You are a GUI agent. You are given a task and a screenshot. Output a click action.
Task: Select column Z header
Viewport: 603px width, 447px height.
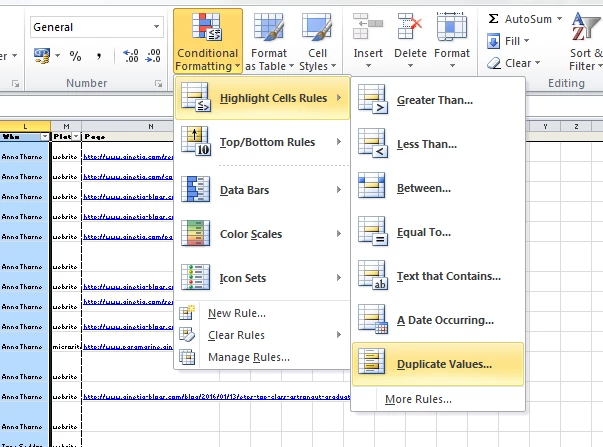(576, 126)
